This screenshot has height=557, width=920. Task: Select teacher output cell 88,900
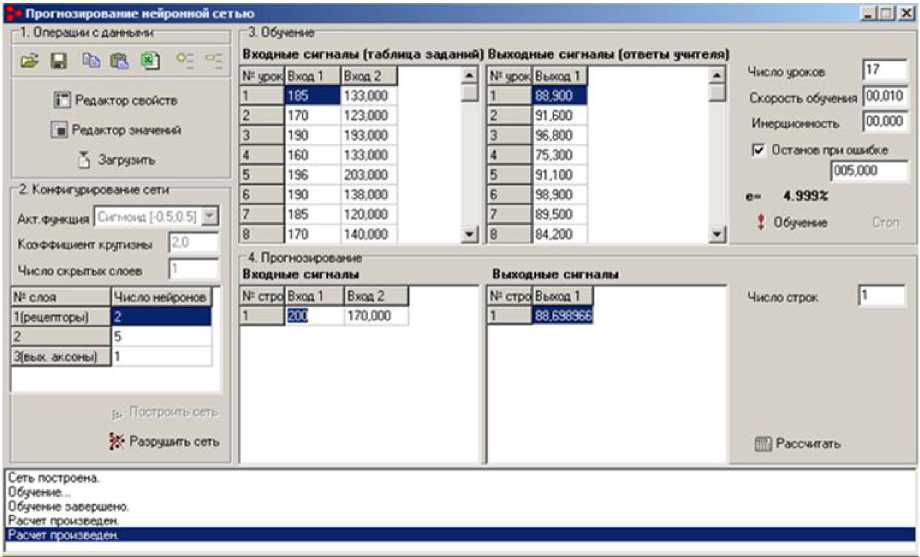[x=560, y=96]
